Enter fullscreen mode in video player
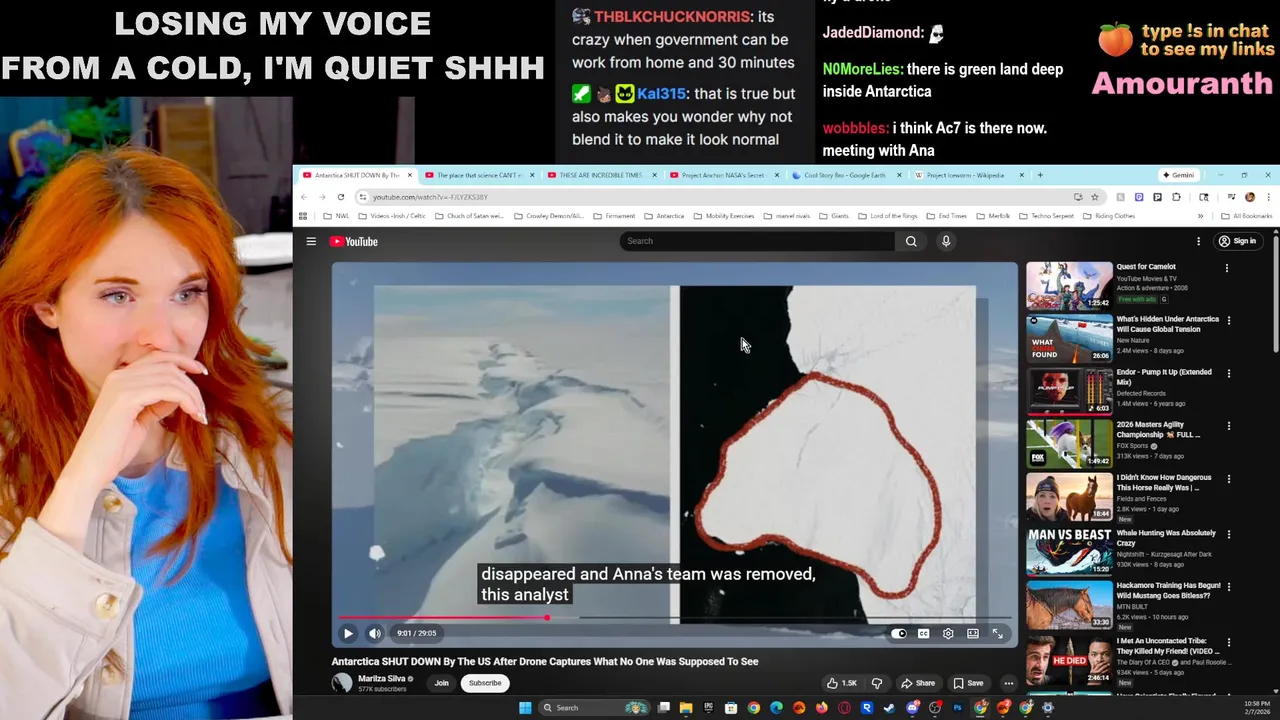1280x720 pixels. tap(997, 633)
